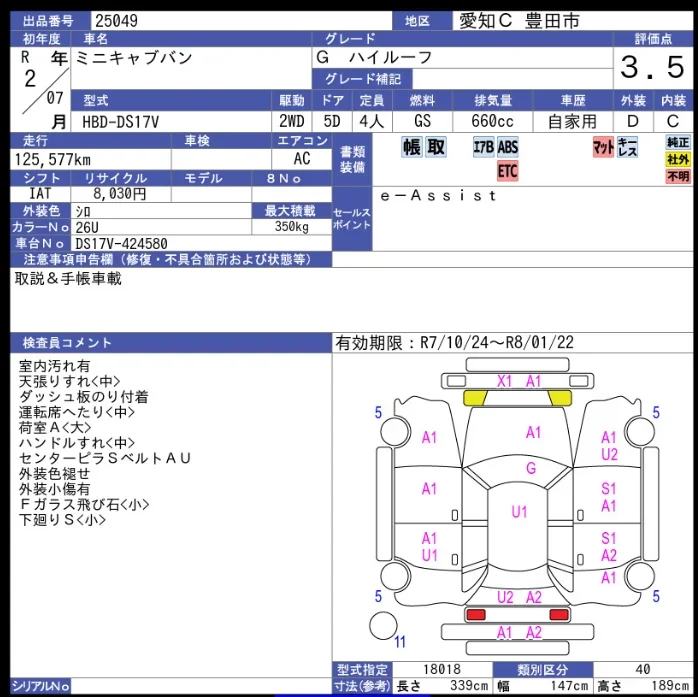Click the キーレス keyless entry badge
Viewport: 698px width, 697px height.
[x=628, y=148]
